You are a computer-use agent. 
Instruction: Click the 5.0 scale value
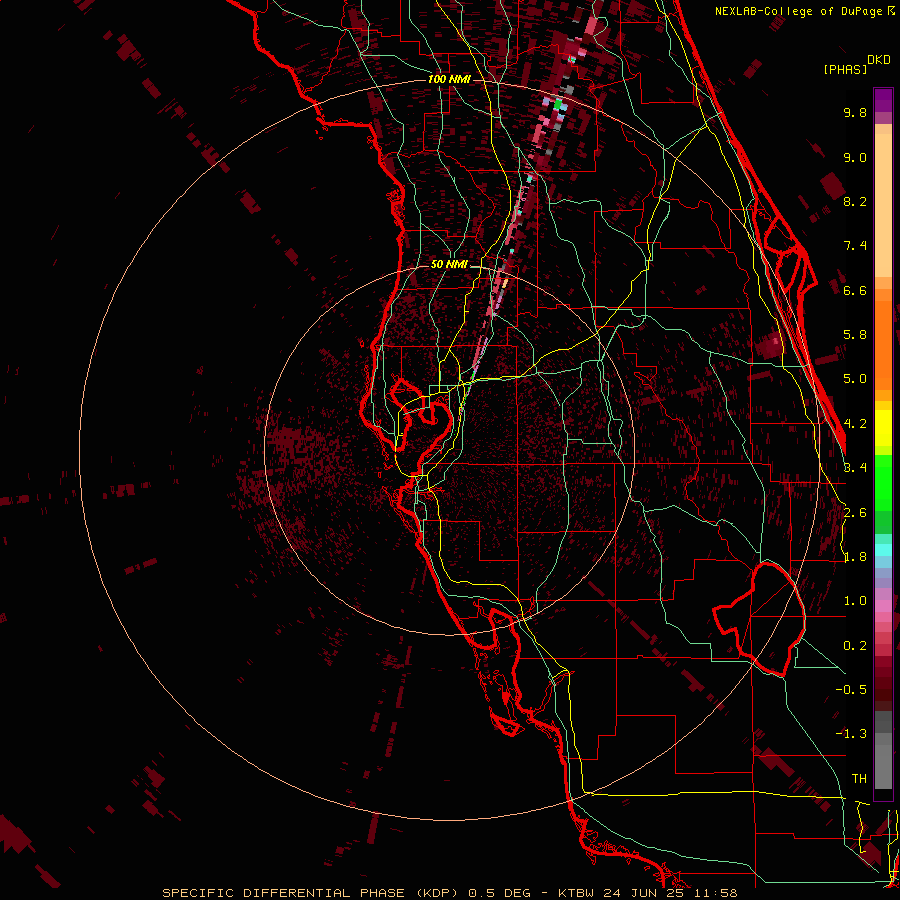point(855,379)
